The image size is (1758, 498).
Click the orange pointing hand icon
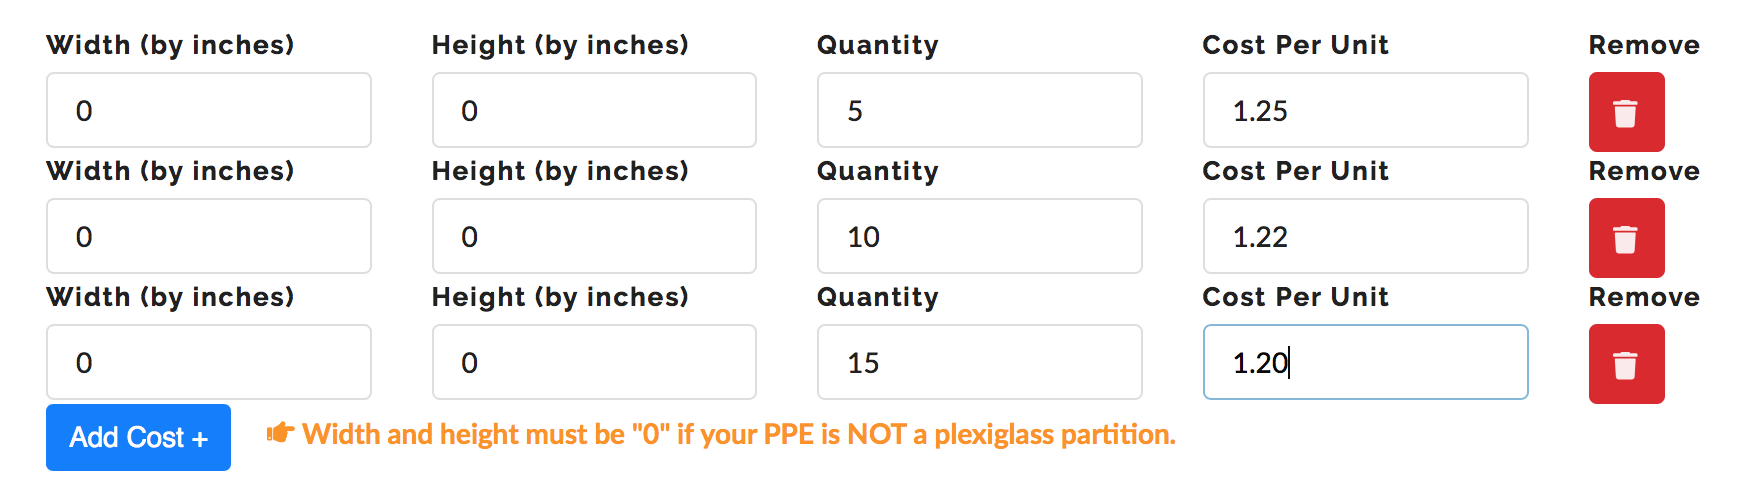(280, 433)
